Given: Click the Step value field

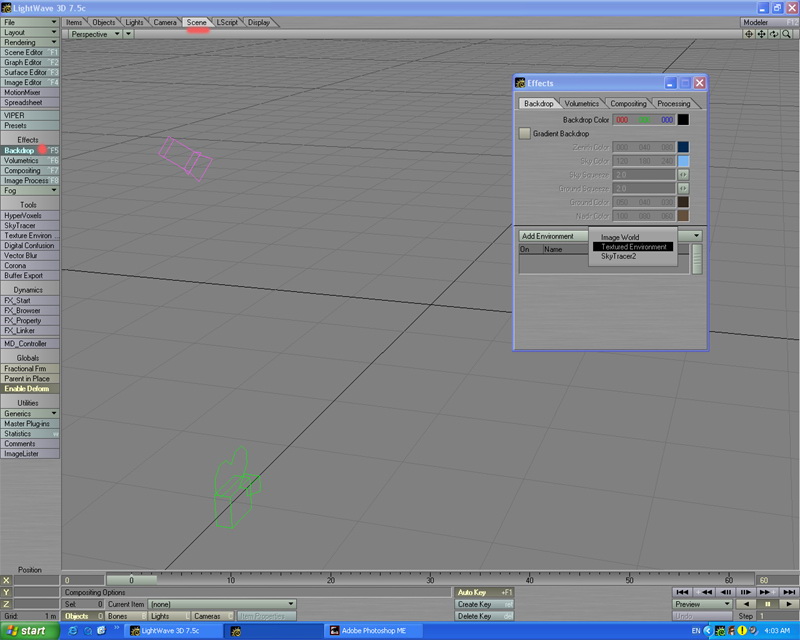Looking at the screenshot, I should [777, 616].
